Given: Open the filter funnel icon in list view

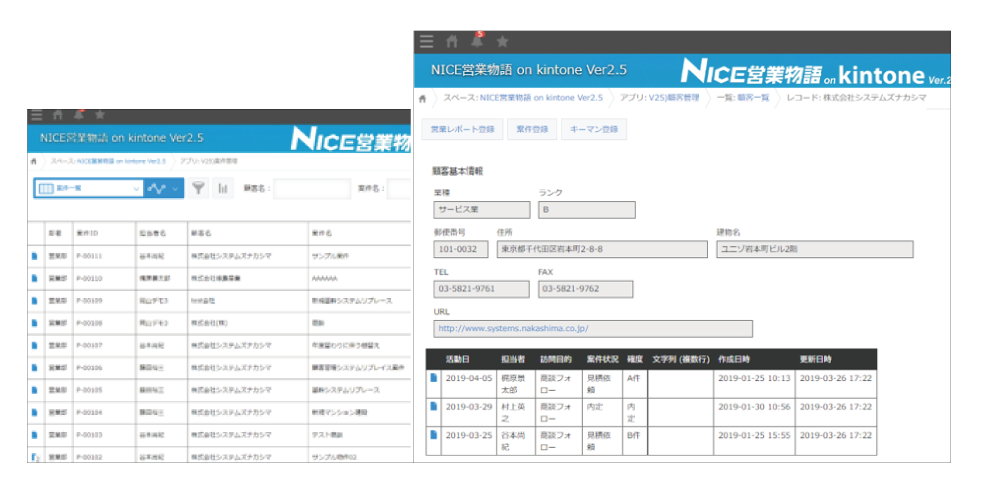Looking at the screenshot, I should (x=198, y=188).
